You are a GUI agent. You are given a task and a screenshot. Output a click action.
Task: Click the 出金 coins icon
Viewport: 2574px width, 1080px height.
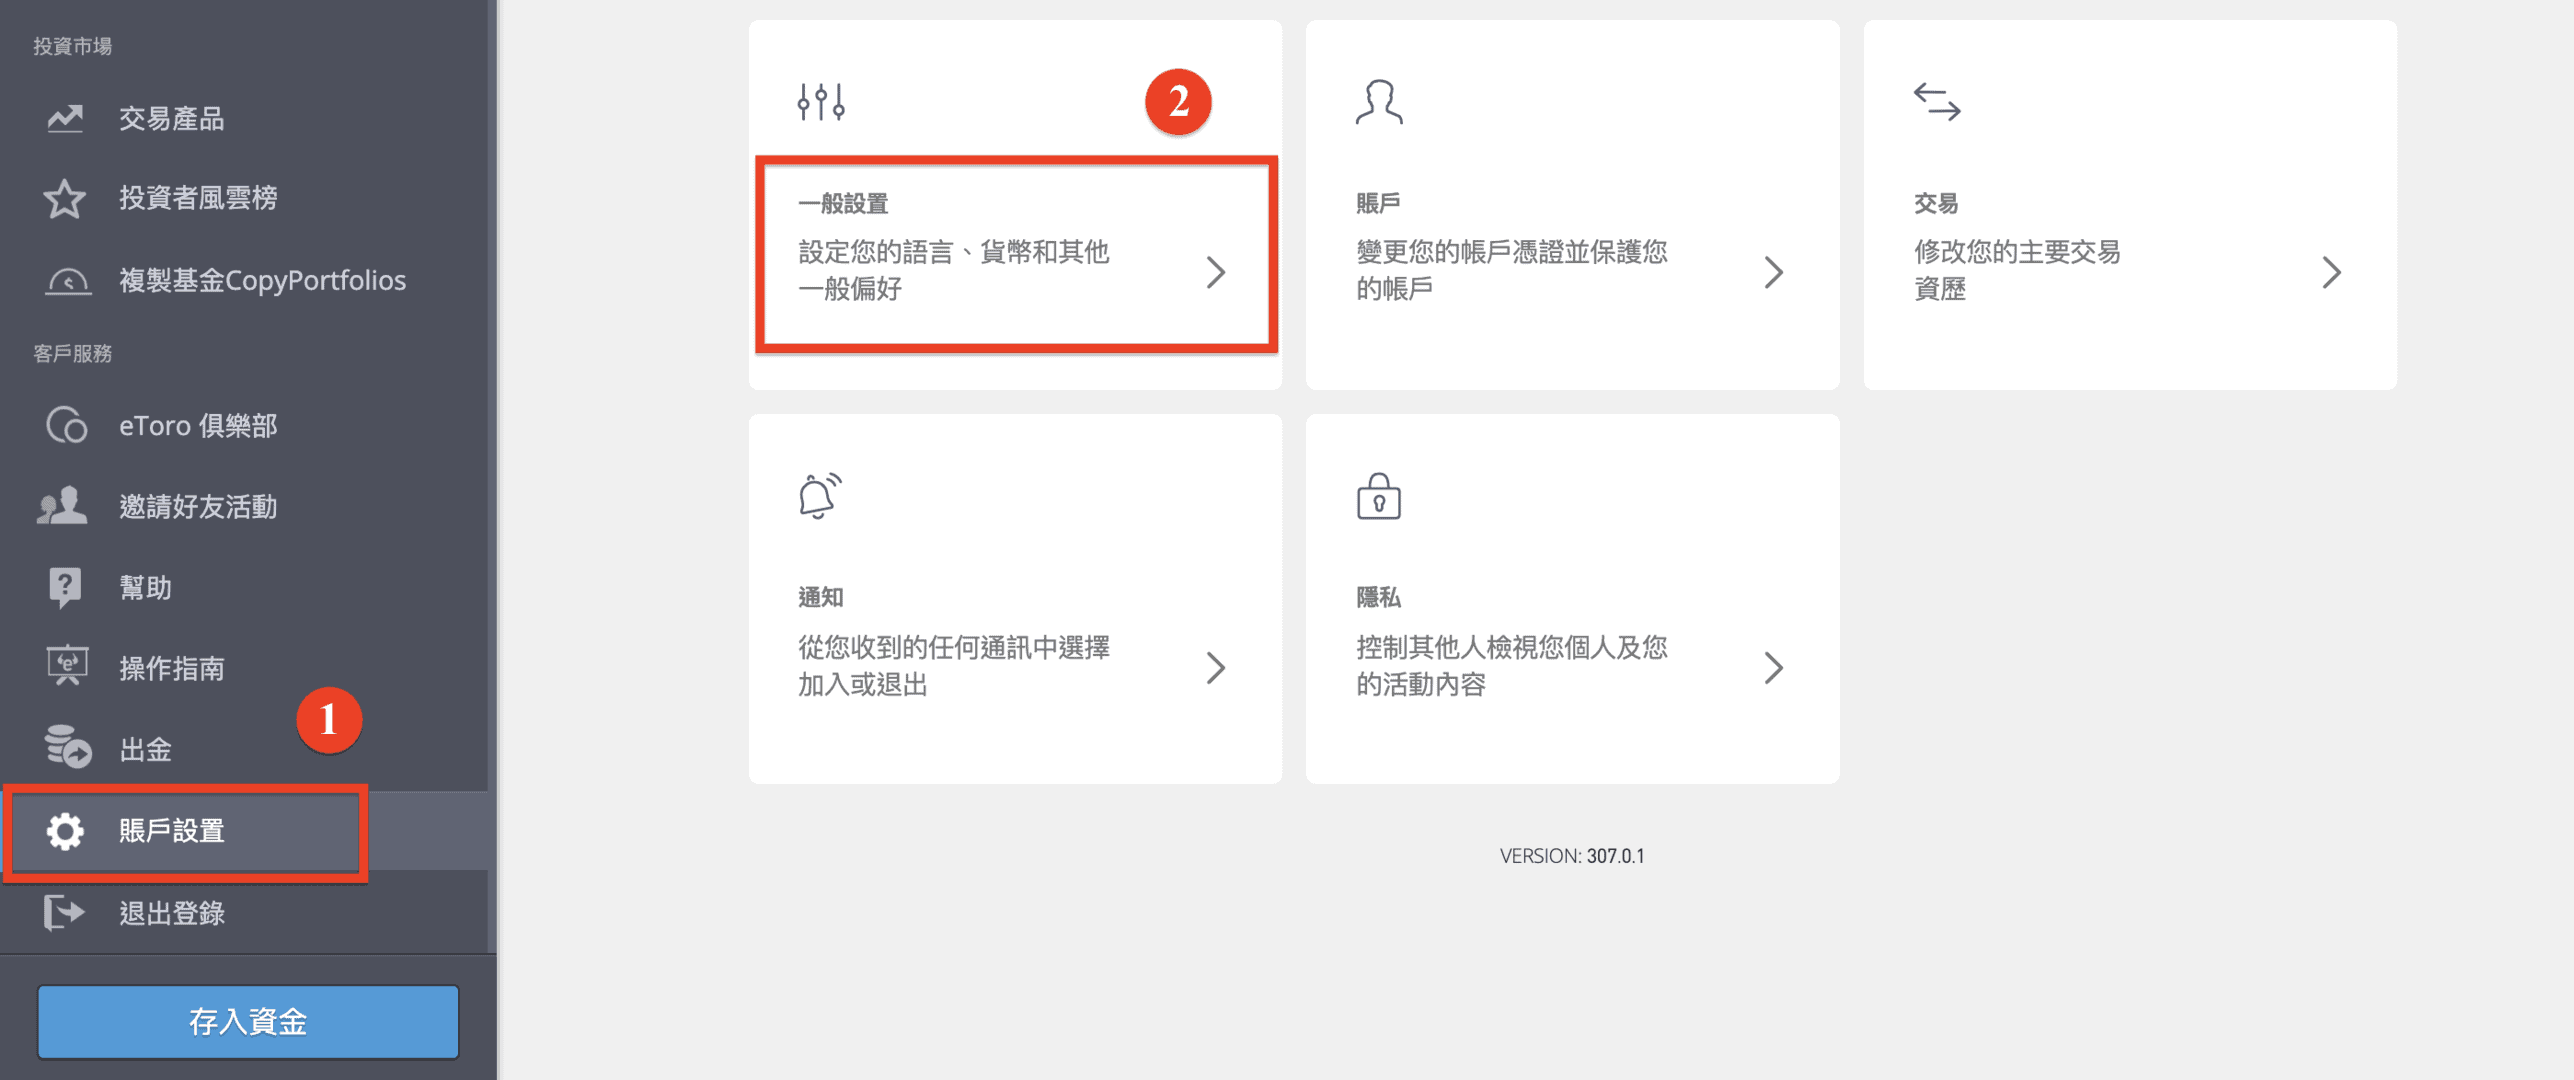(64, 749)
